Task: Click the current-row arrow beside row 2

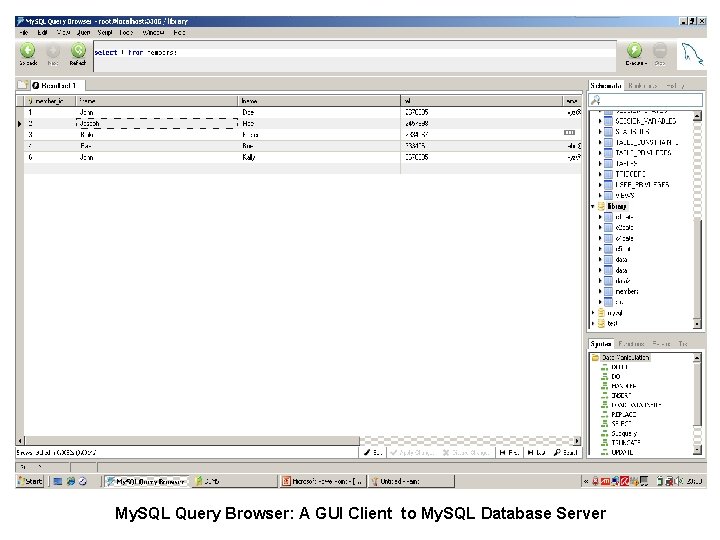Action: click(20, 124)
